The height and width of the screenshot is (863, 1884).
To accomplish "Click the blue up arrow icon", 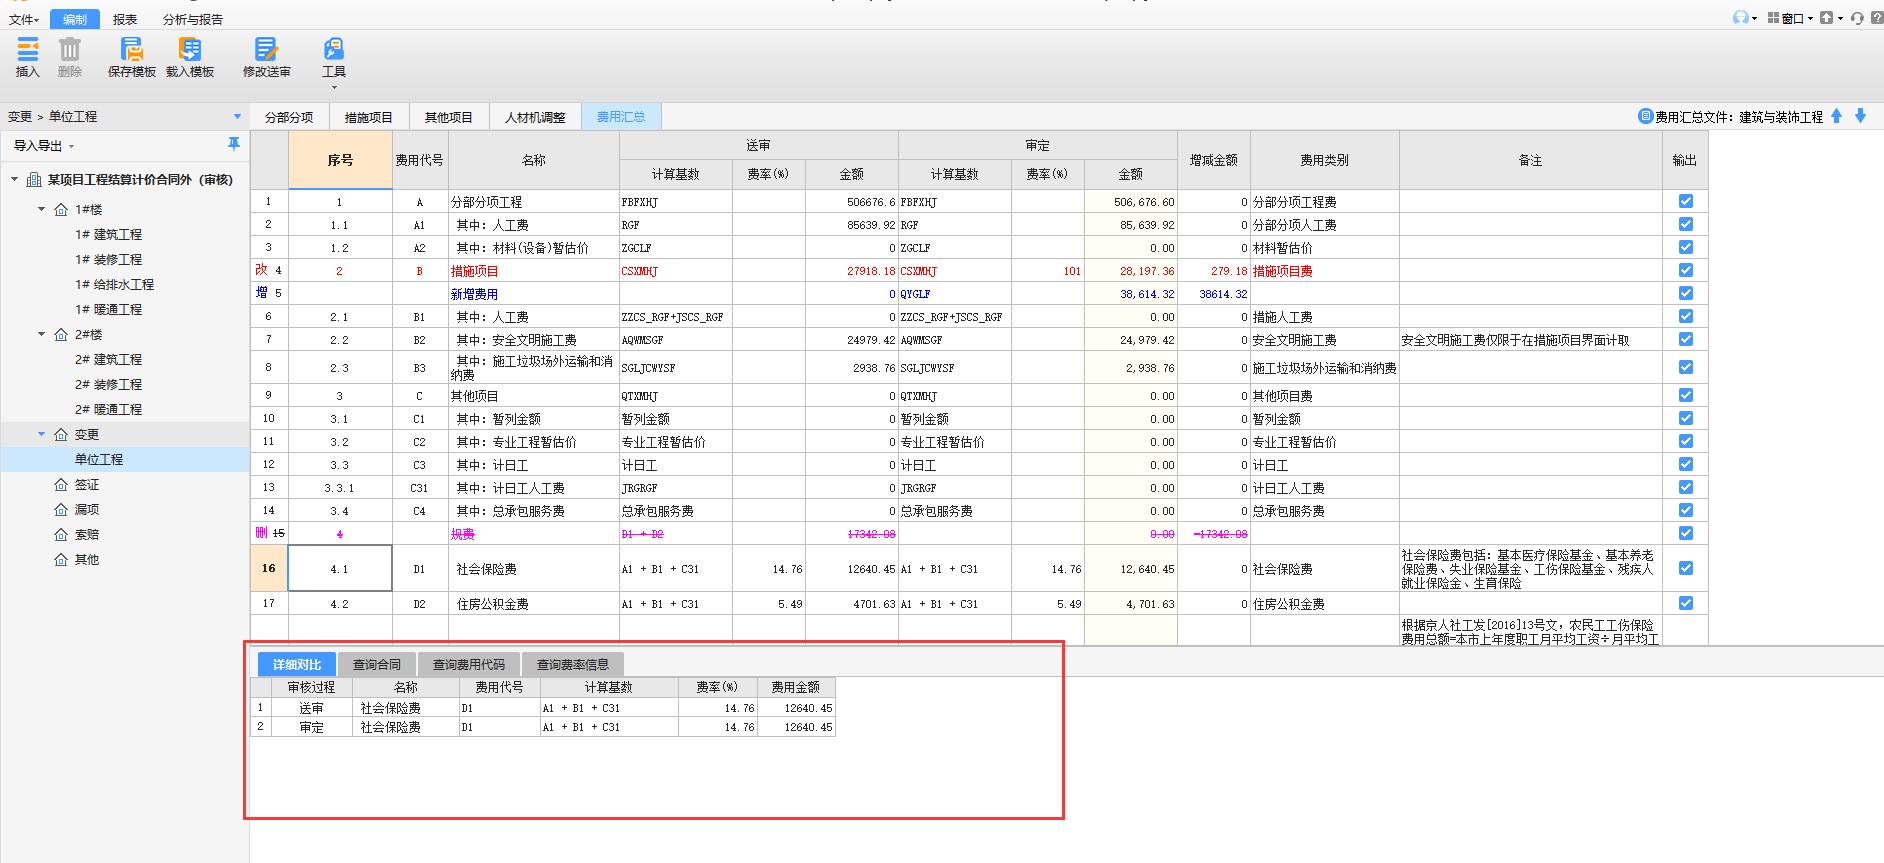I will click(1836, 116).
